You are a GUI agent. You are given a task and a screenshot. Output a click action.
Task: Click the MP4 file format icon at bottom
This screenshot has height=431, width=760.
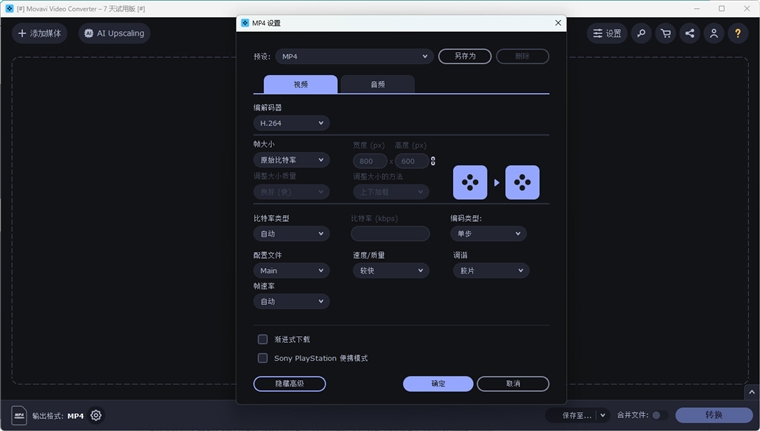click(x=19, y=415)
